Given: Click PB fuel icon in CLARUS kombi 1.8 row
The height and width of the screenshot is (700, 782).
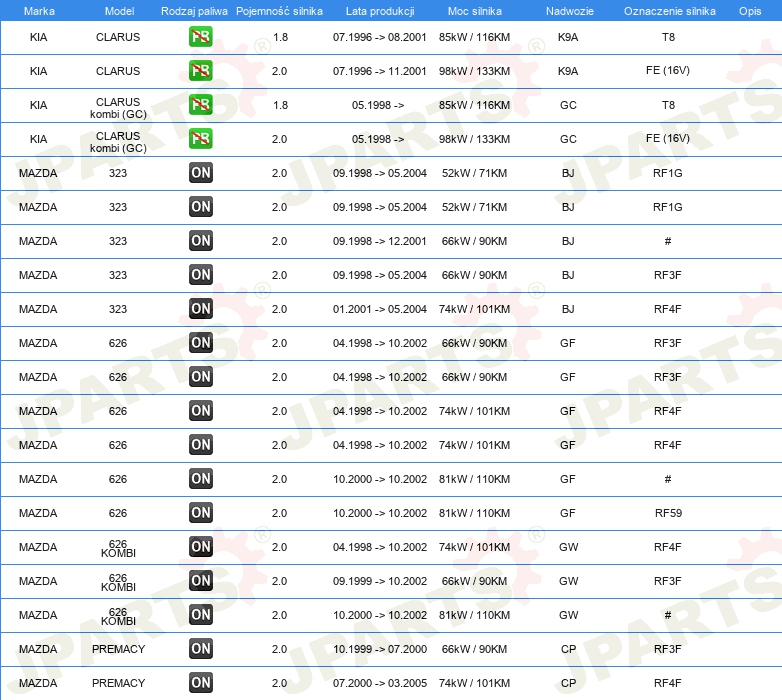Looking at the screenshot, I should pyautogui.click(x=200, y=105).
